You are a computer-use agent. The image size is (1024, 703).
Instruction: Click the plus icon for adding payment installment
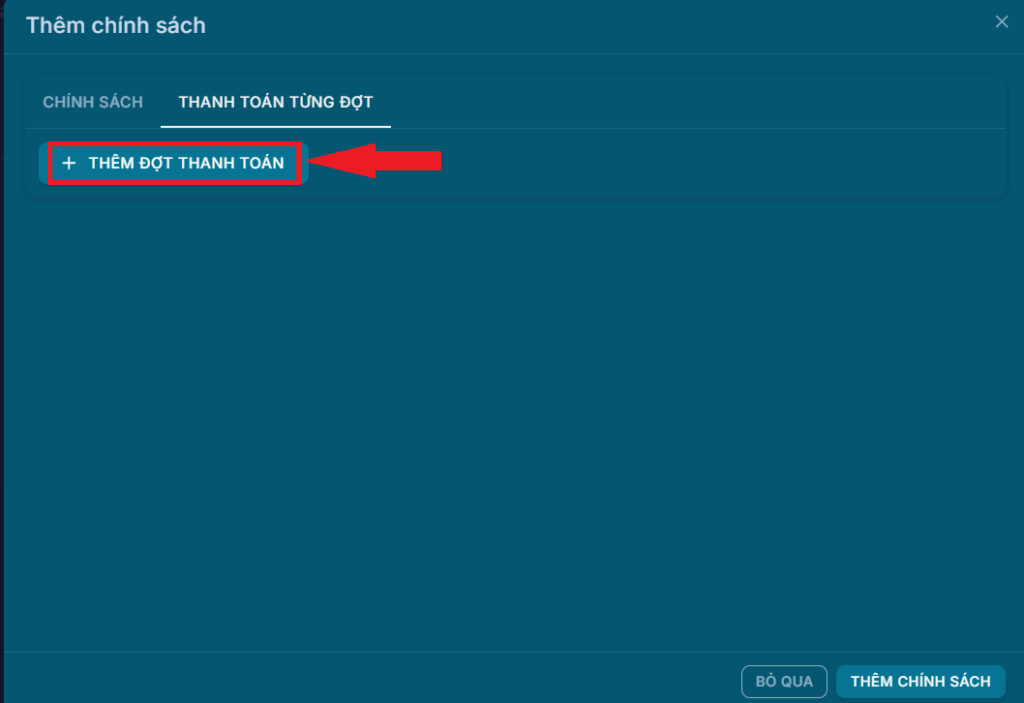click(69, 163)
